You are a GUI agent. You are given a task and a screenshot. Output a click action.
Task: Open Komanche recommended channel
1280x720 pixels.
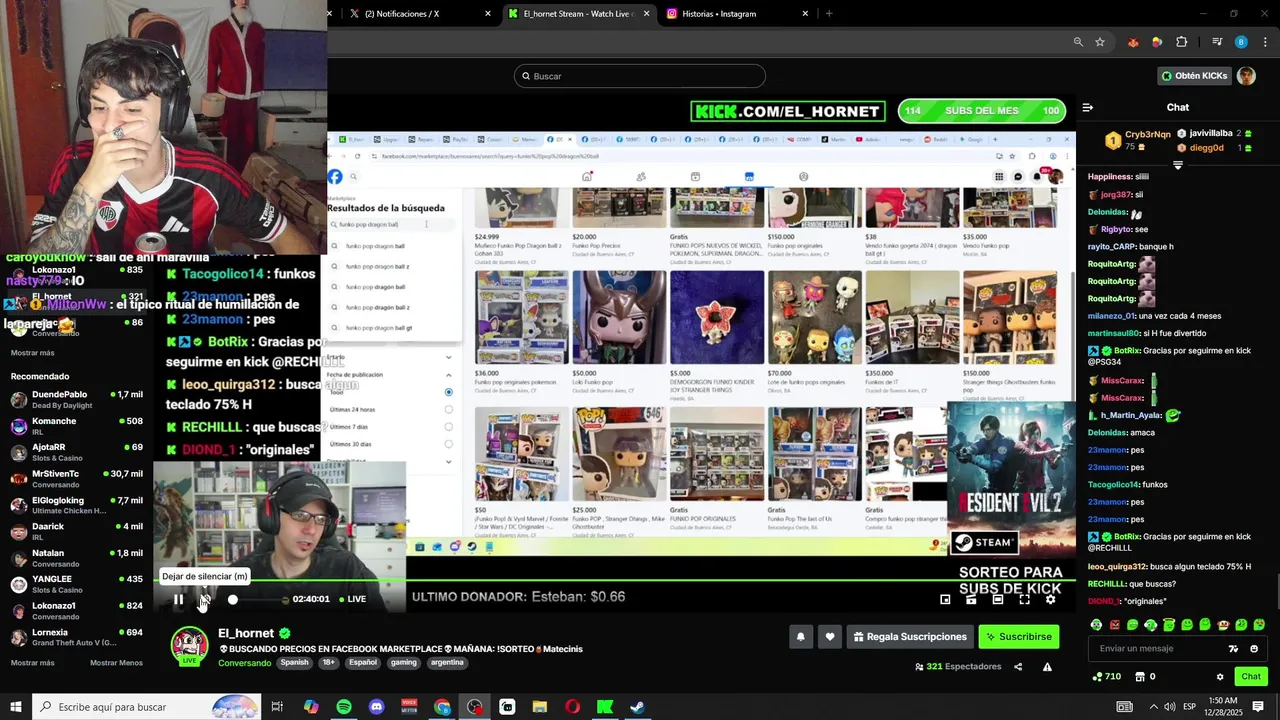point(77,426)
